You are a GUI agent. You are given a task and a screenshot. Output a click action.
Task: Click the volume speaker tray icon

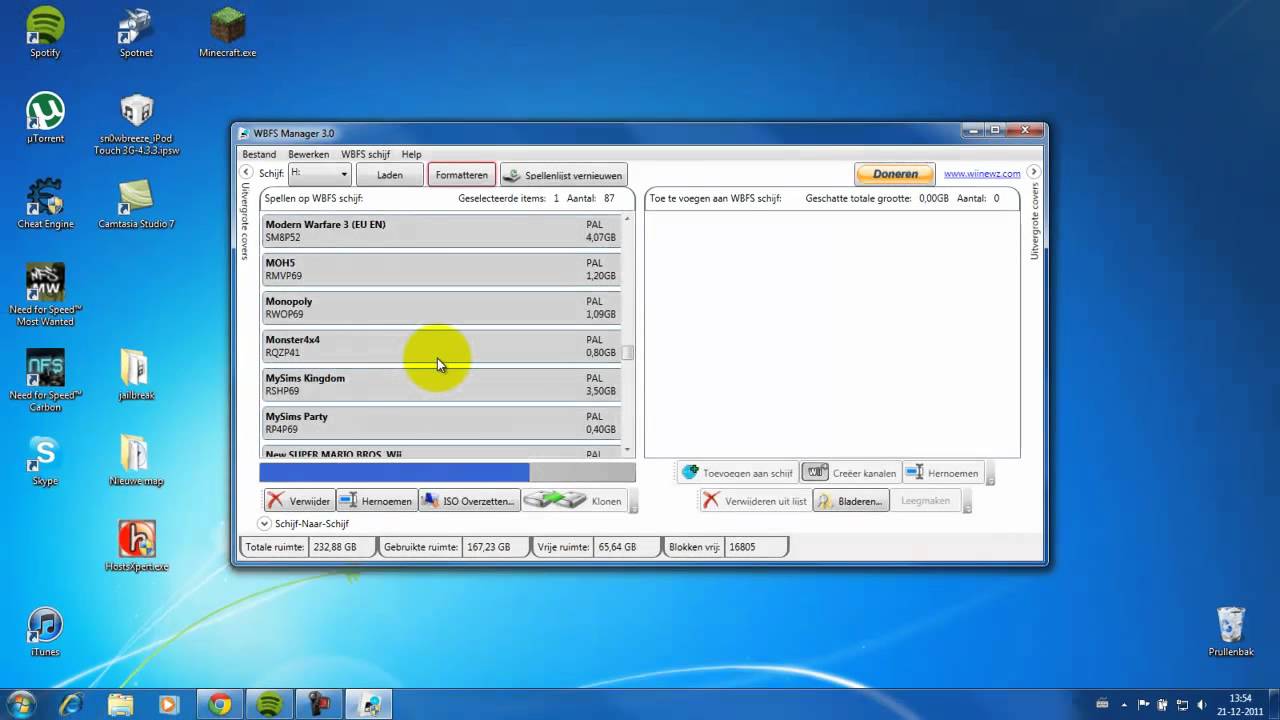[x=1202, y=704]
